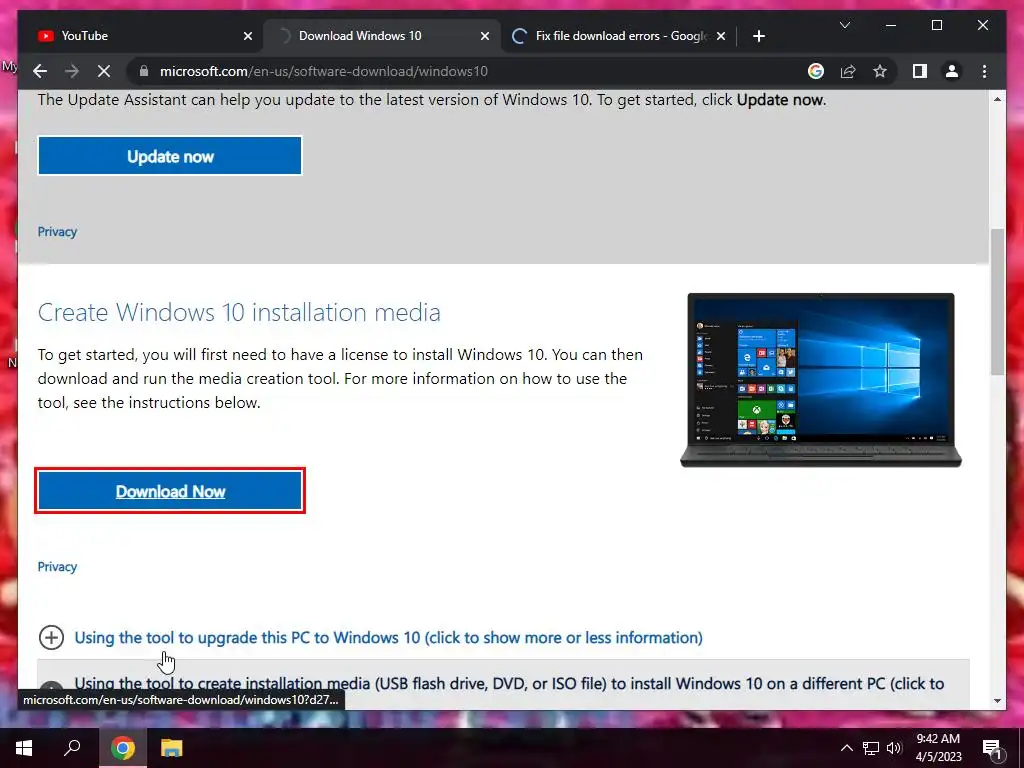Click the address bar URL
Image resolution: width=1024 pixels, height=768 pixels.
coord(324,71)
